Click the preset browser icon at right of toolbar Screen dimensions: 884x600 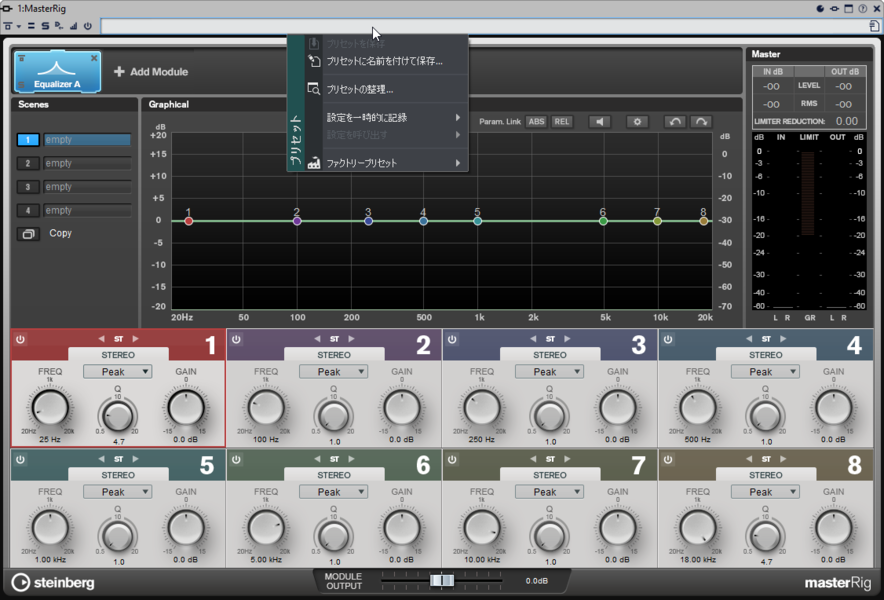874,26
